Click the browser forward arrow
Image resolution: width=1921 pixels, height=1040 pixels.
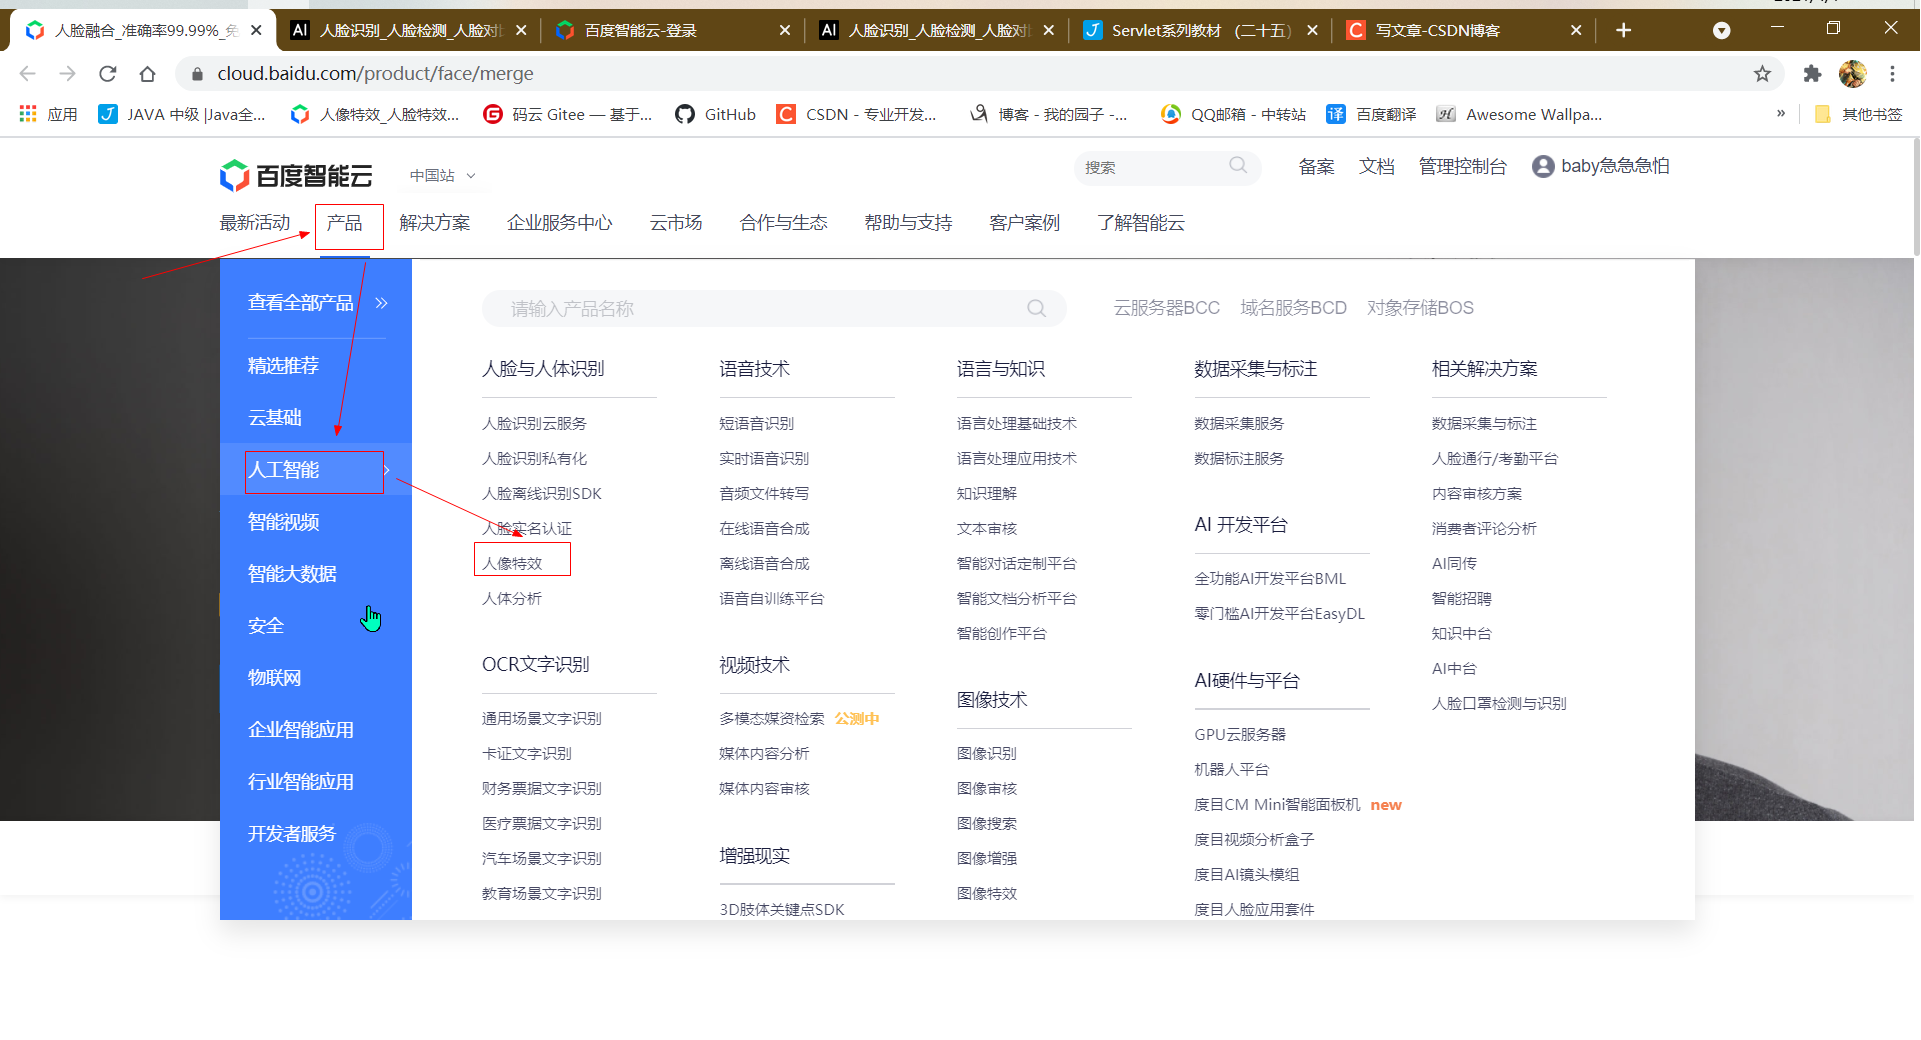[x=67, y=73]
